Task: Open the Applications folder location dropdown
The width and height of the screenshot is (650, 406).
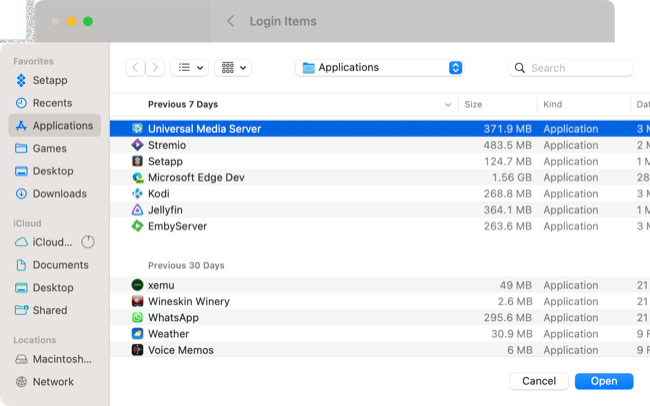Action: coord(380,68)
